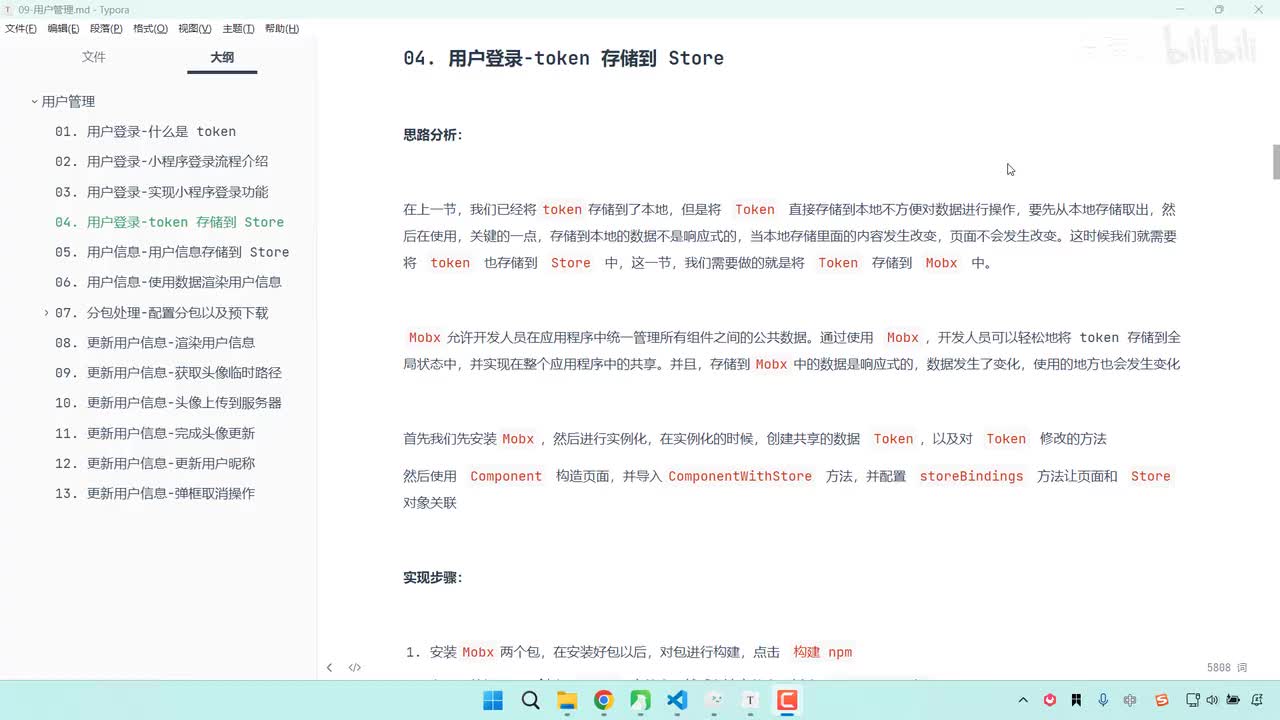The image size is (1280, 720).
Task: Switch to Visual Studio Code in the taskbar
Action: (x=677, y=701)
